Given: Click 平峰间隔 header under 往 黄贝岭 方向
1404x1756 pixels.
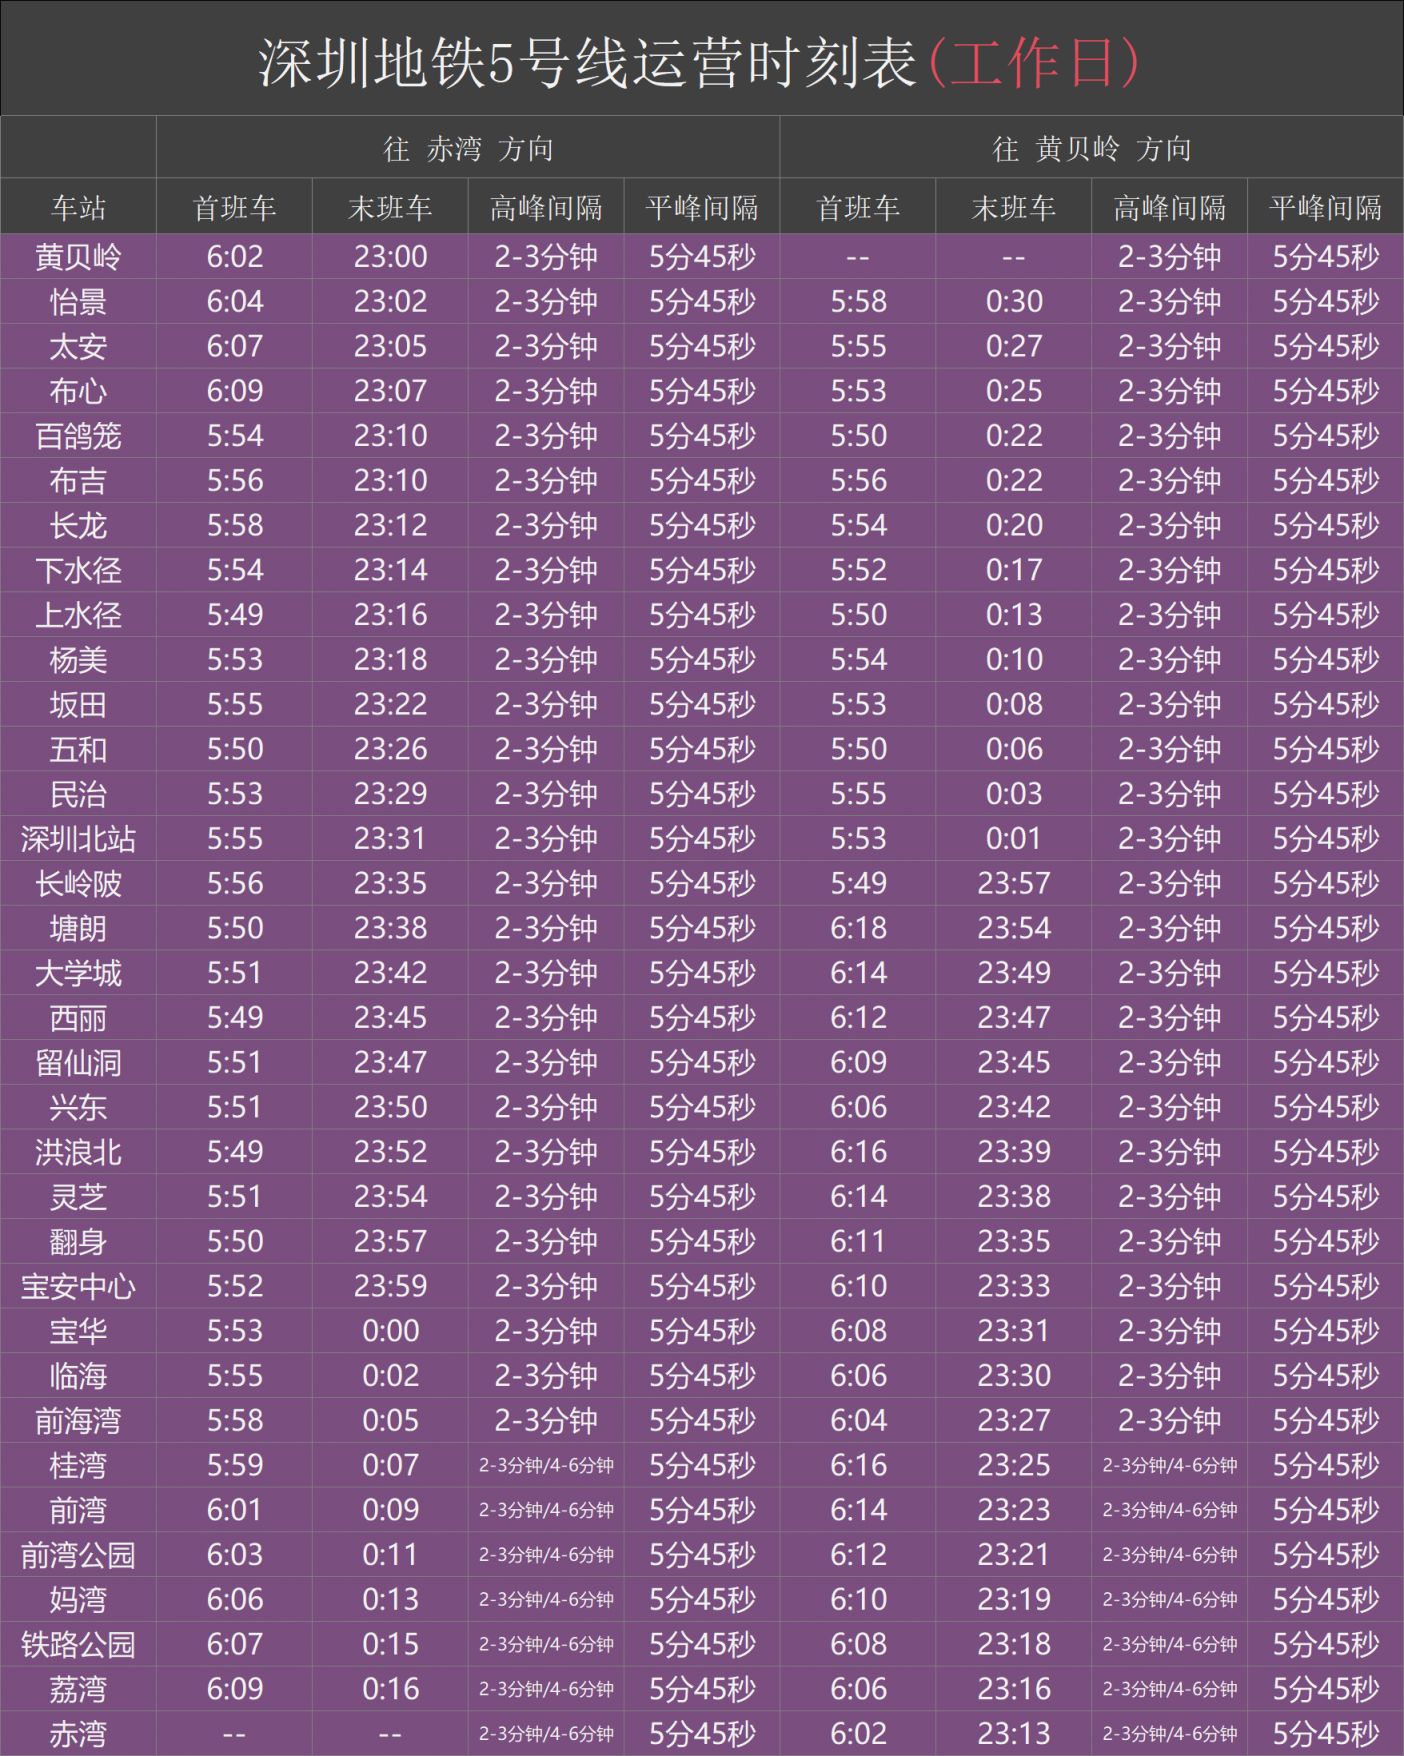Looking at the screenshot, I should tap(1325, 208).
